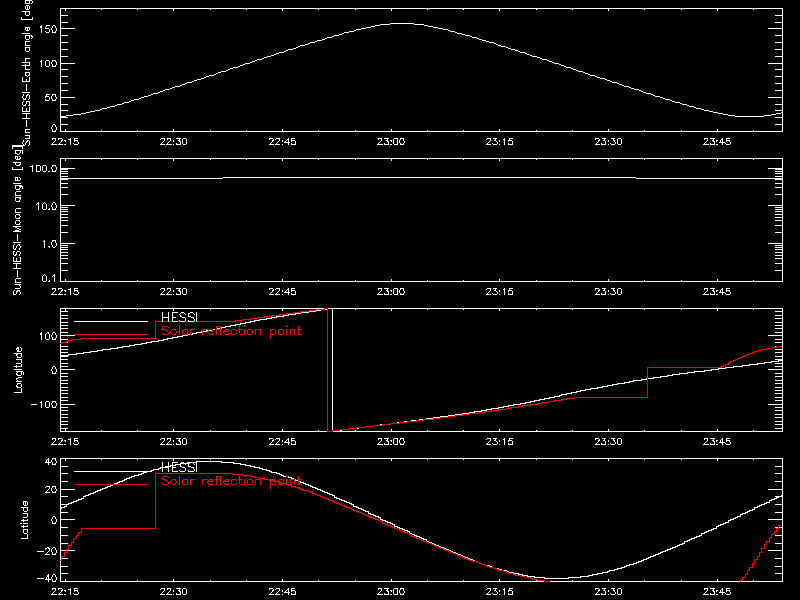Select Solar reflection point legend in Longitude plot
The width and height of the screenshot is (800, 600).
[x=231, y=331]
